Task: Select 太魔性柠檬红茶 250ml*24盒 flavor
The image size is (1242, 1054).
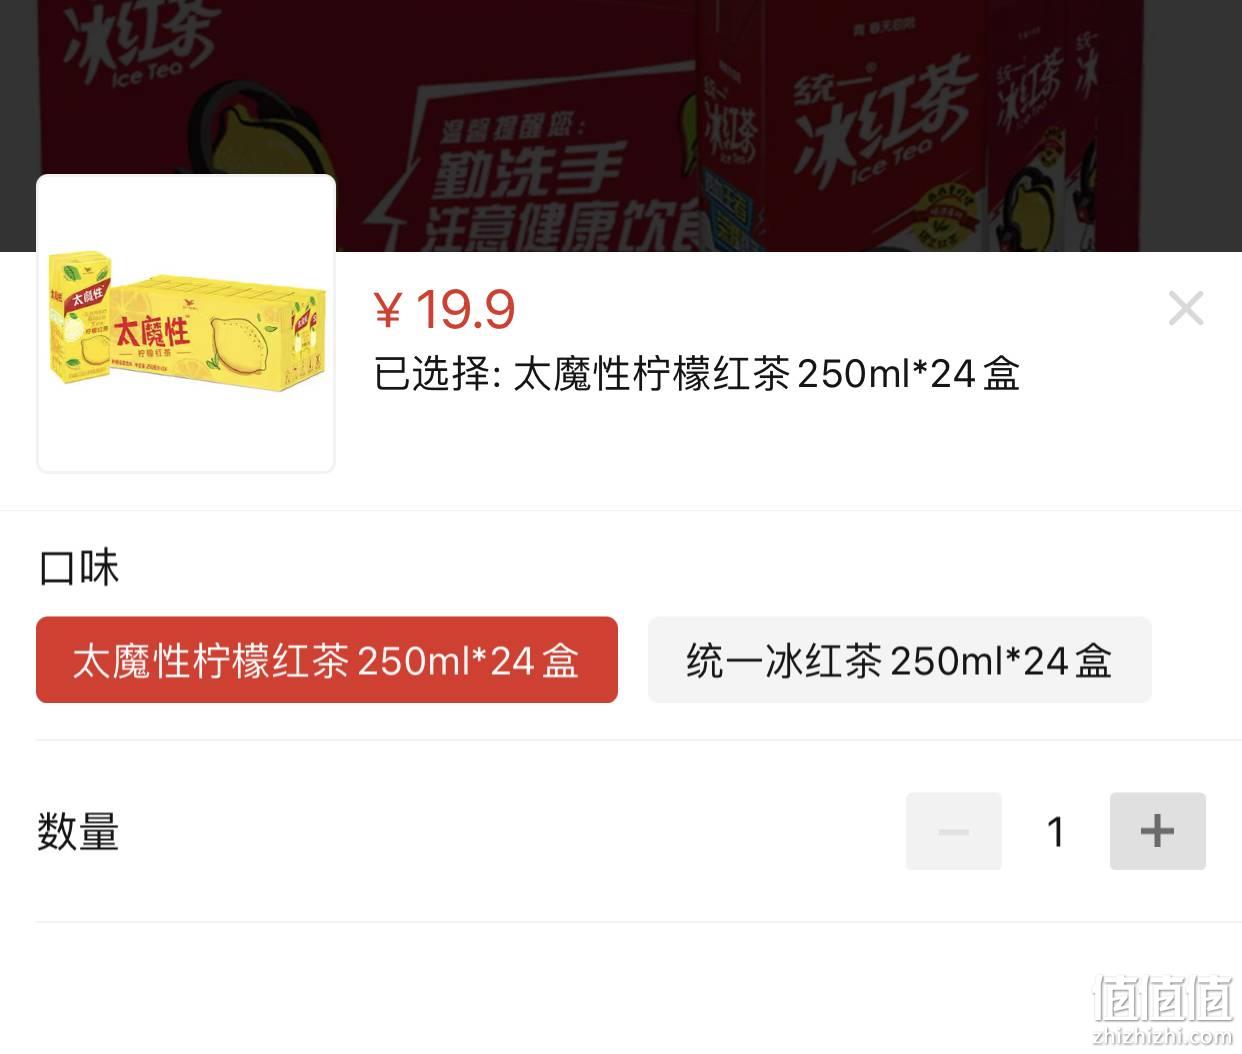Action: point(327,660)
